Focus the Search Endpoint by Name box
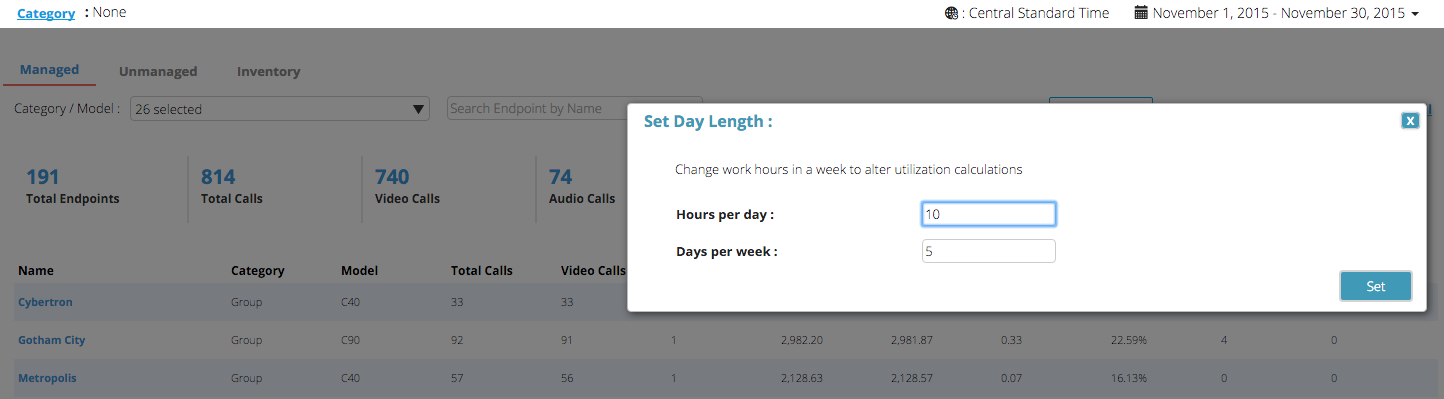Viewport: 1444px width, 399px height. tap(574, 108)
